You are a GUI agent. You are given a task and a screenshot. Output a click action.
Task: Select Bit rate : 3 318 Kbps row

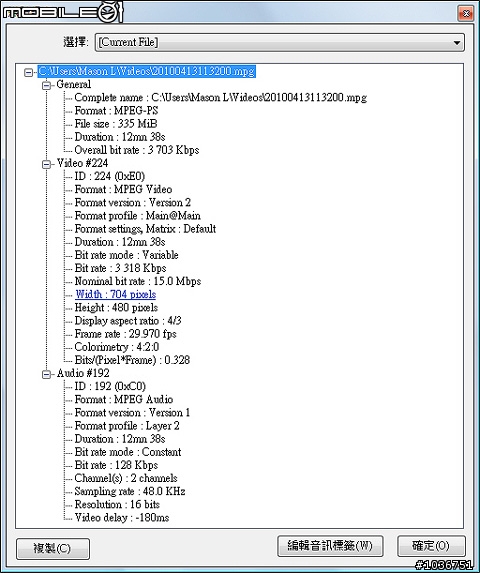click(120, 268)
